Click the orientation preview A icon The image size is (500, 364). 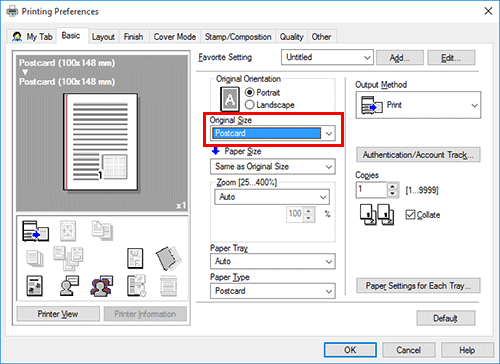coord(230,99)
